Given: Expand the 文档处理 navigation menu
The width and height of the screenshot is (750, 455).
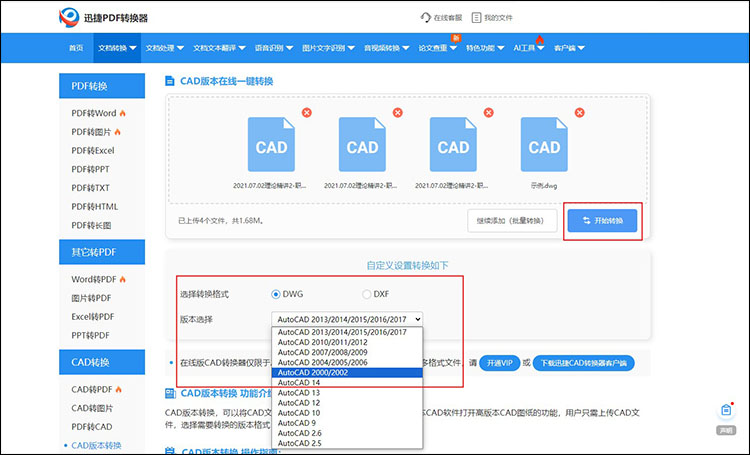Looking at the screenshot, I should [x=165, y=48].
